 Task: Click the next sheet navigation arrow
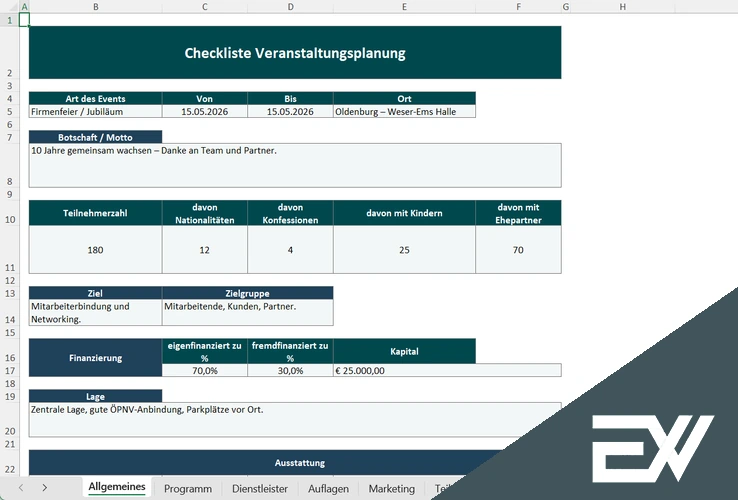[x=45, y=488]
